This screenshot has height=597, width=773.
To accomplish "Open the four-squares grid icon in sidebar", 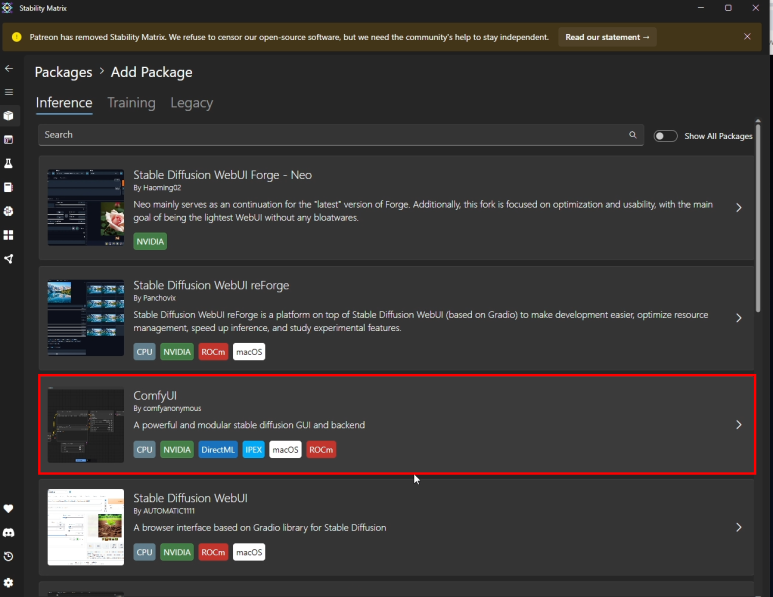I will click(x=9, y=235).
